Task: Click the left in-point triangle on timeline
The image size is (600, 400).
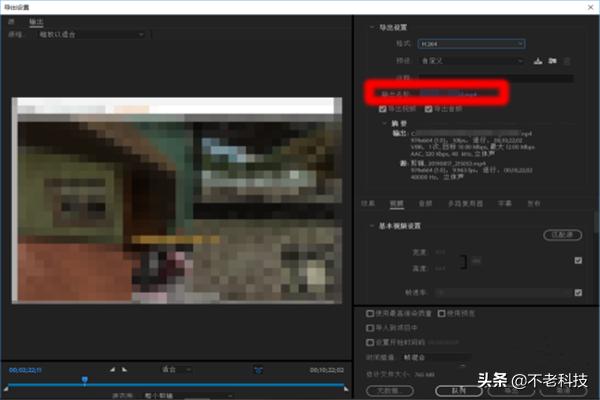Action: 6,389
